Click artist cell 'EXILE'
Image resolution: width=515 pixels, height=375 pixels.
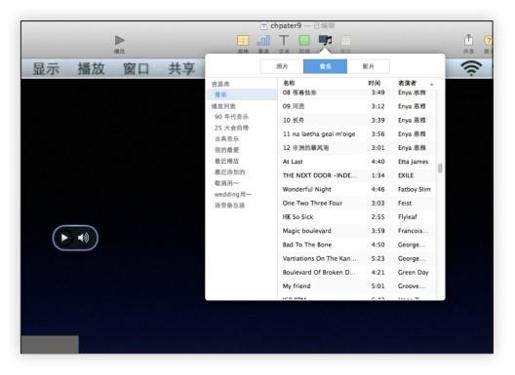tap(406, 175)
